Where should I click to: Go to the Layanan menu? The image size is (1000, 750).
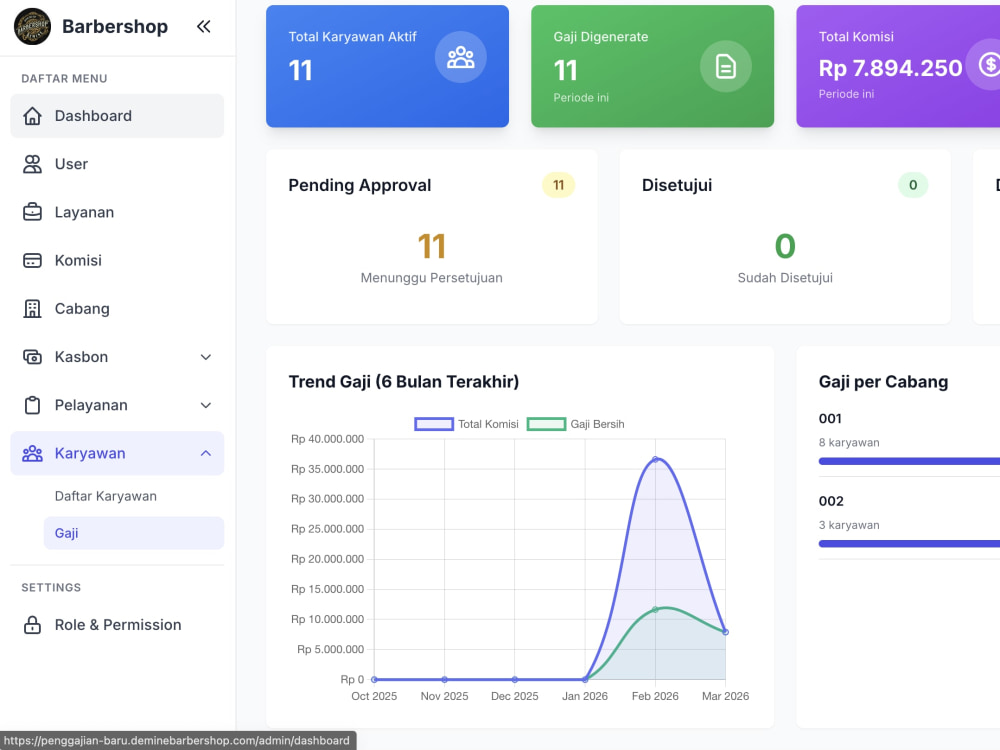point(117,212)
